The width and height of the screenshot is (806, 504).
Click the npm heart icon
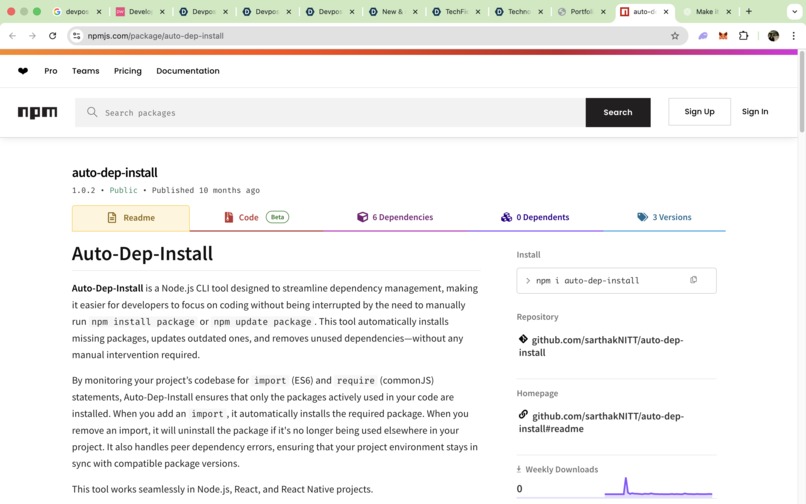[x=23, y=71]
